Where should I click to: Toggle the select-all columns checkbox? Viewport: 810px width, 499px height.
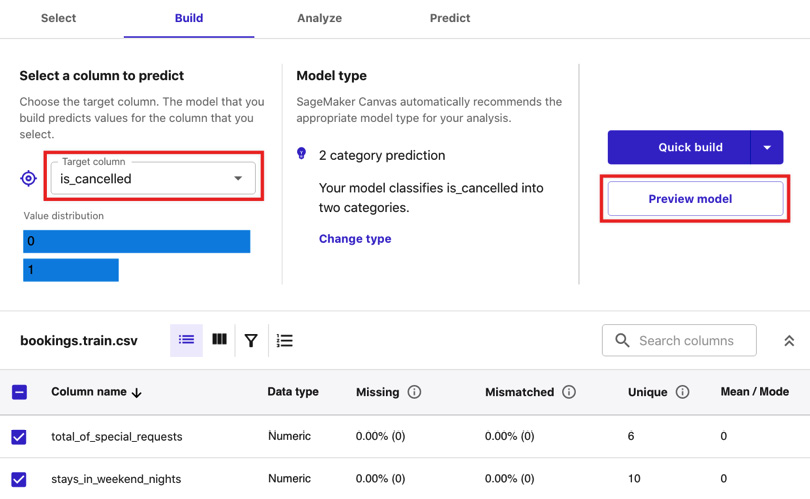pos(19,392)
